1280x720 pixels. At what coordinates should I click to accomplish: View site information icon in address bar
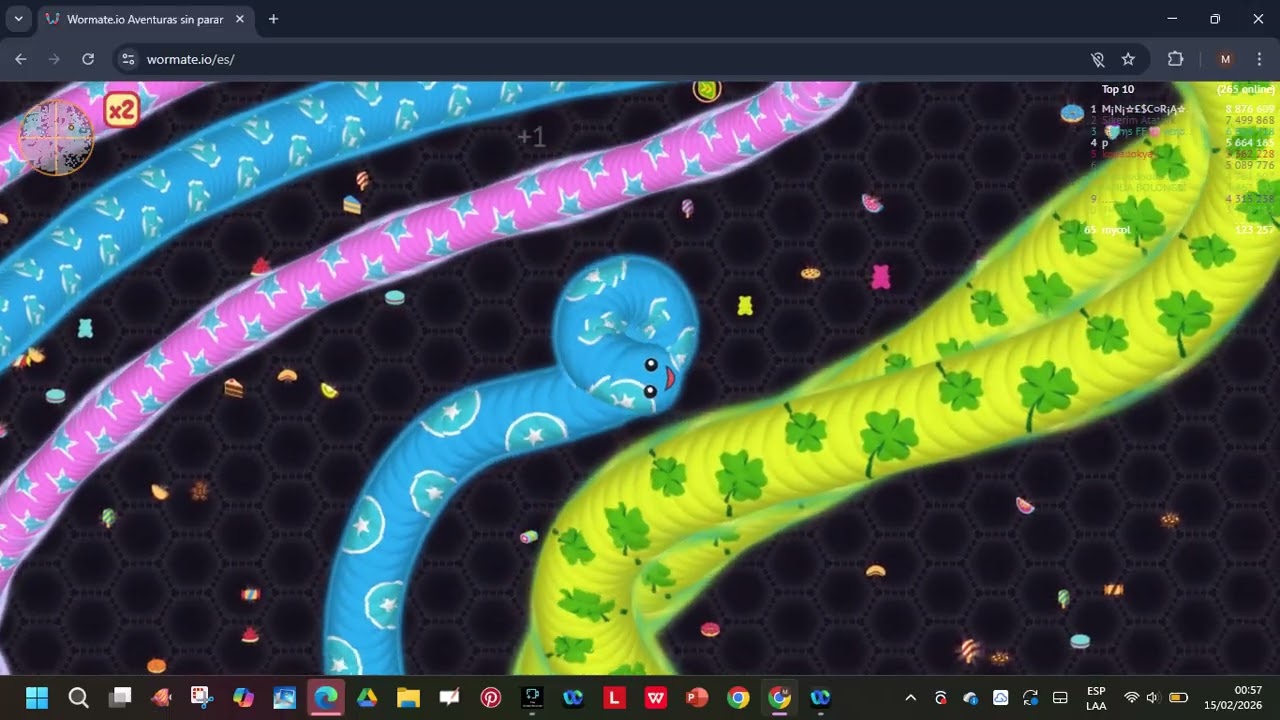point(127,59)
